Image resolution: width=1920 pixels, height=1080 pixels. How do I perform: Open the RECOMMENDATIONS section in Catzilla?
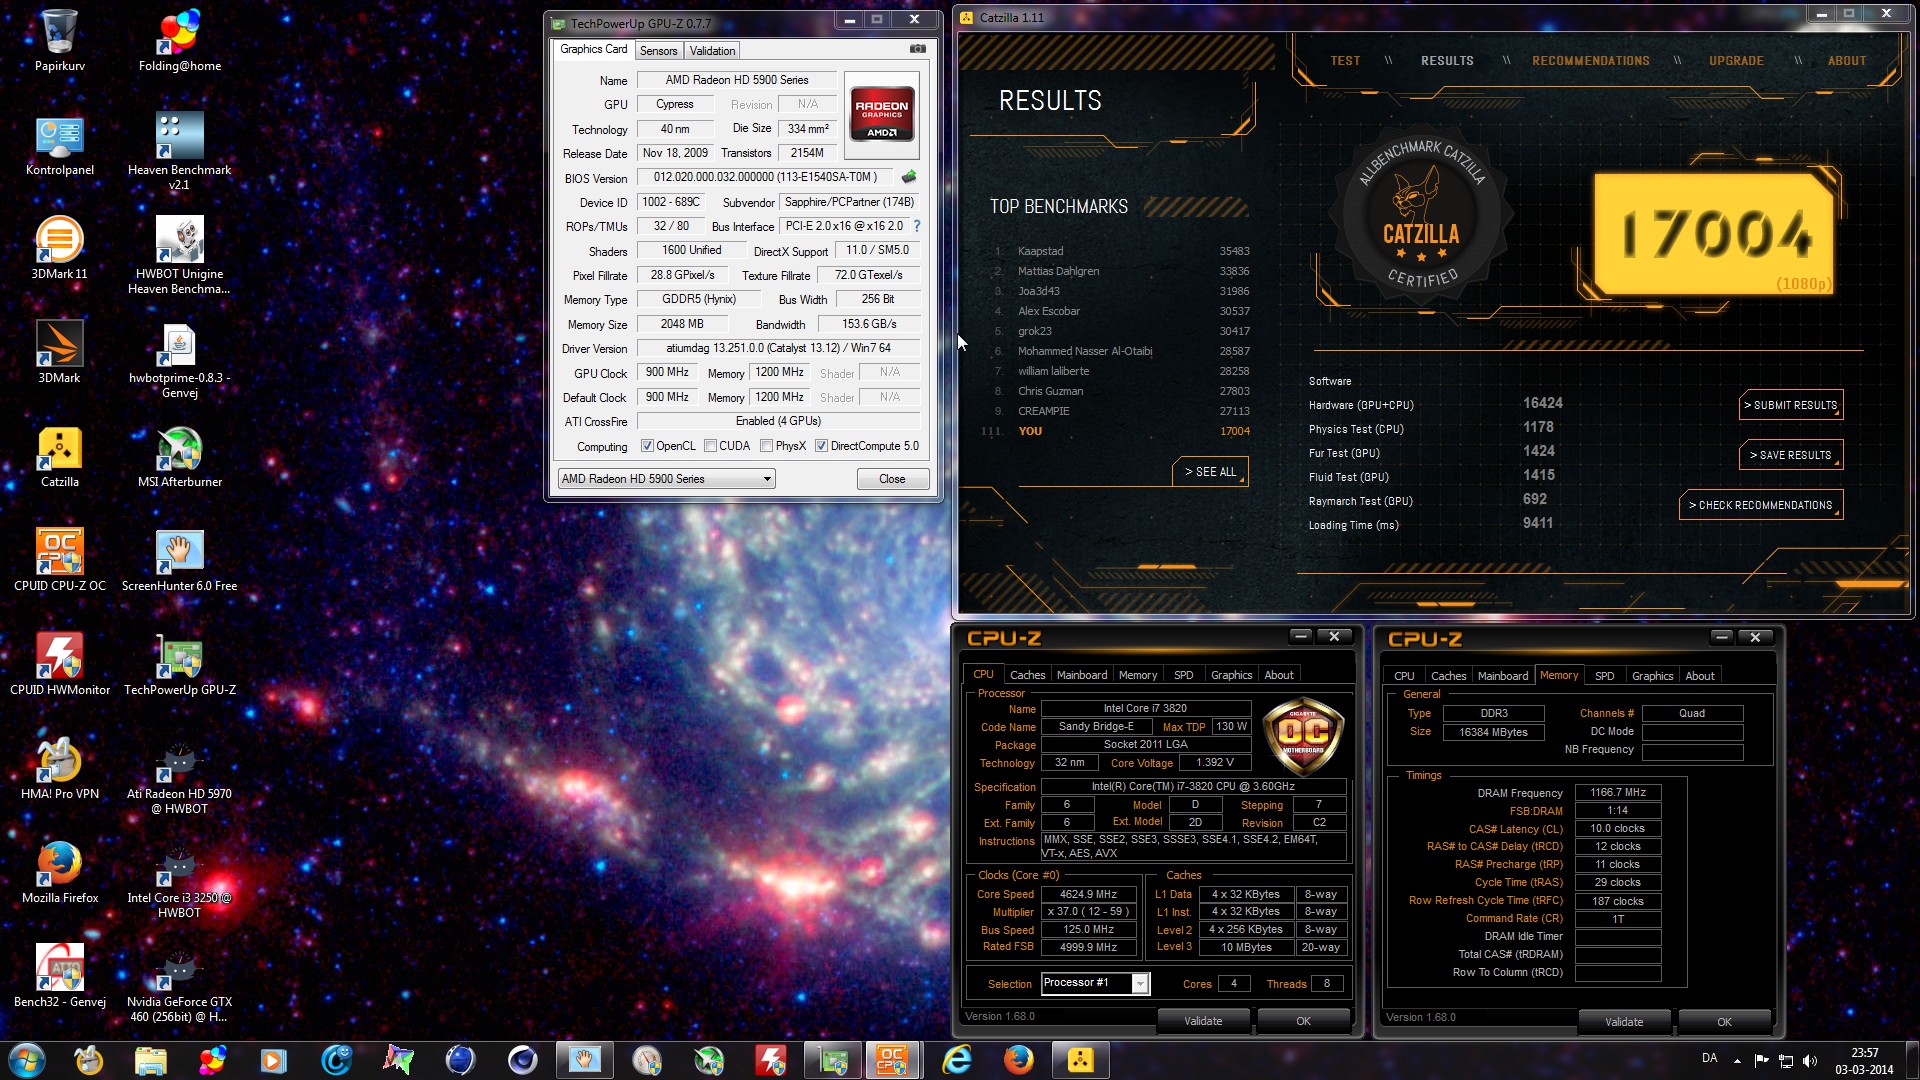pos(1591,61)
